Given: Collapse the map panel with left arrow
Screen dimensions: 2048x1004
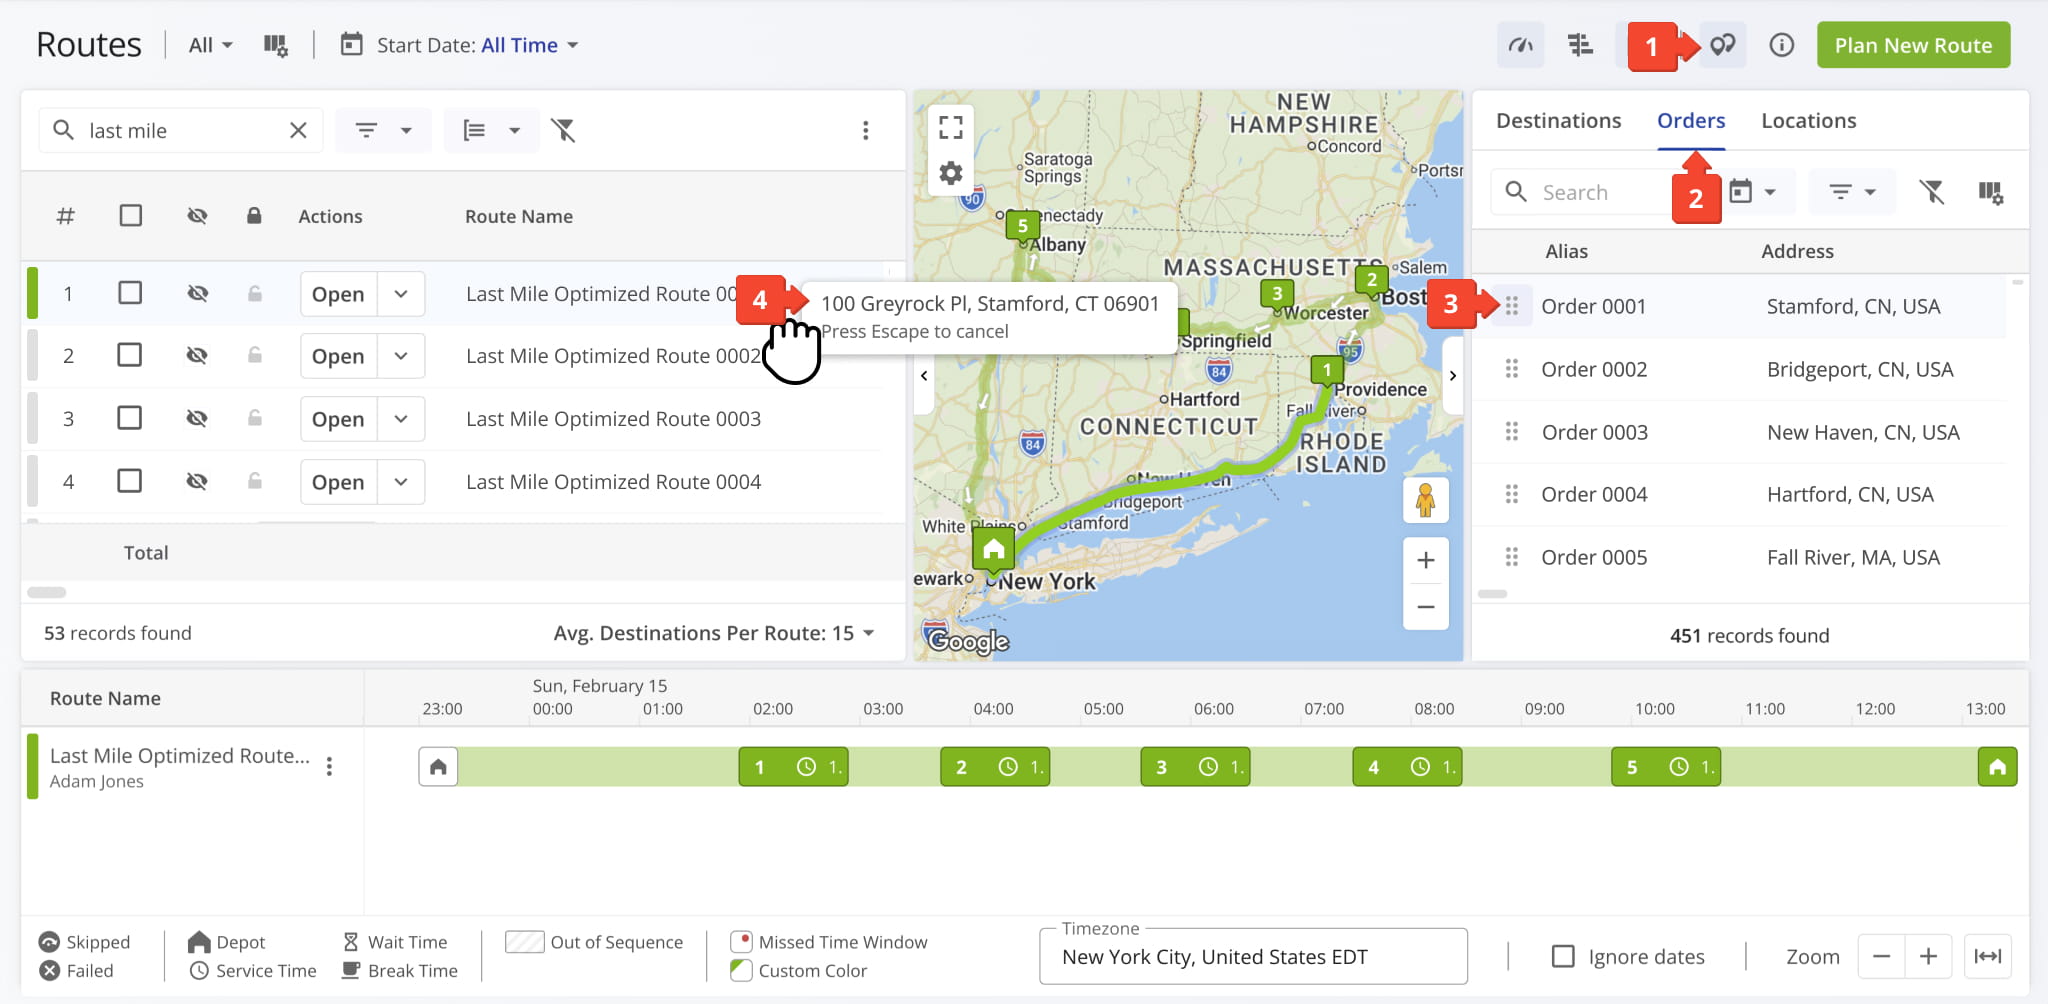Looking at the screenshot, I should click(924, 376).
